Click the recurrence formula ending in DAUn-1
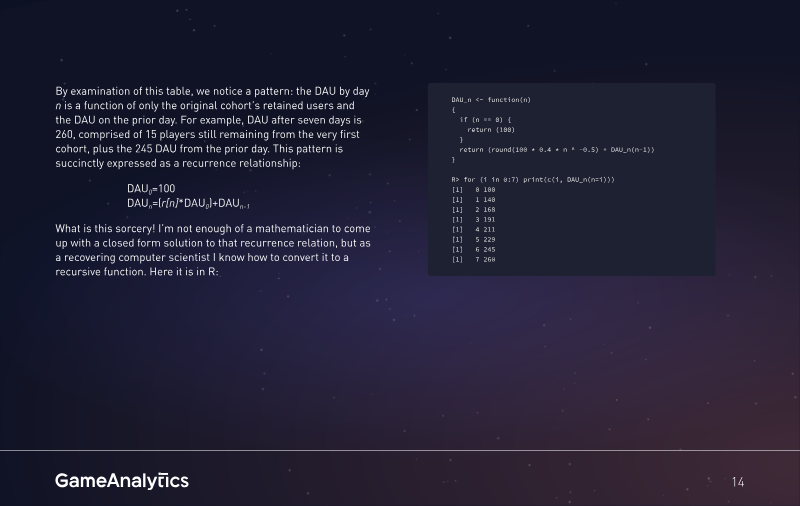 [188, 204]
